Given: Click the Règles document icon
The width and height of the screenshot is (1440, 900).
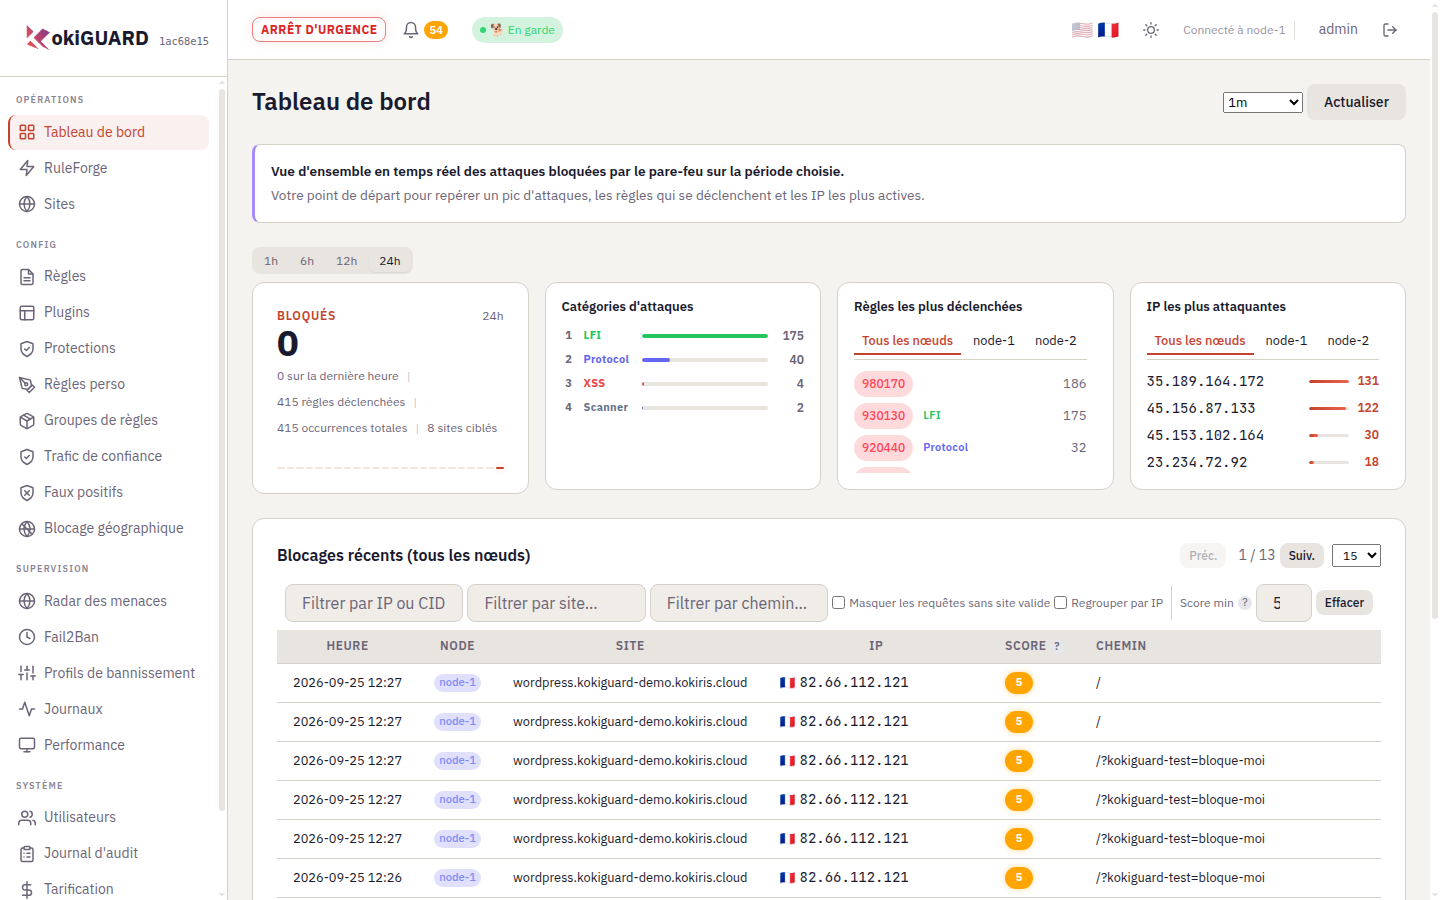Looking at the screenshot, I should (27, 276).
